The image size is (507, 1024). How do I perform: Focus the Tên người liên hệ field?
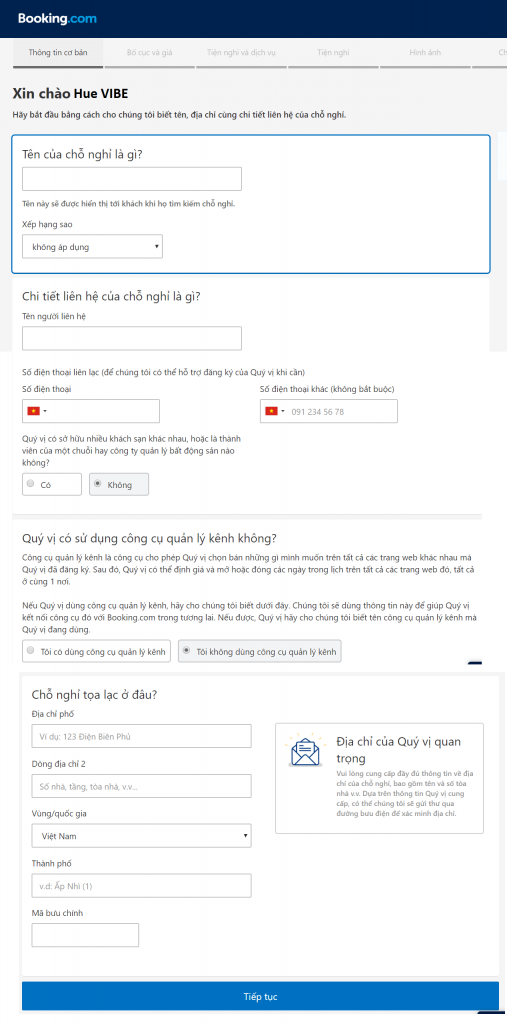tap(132, 338)
